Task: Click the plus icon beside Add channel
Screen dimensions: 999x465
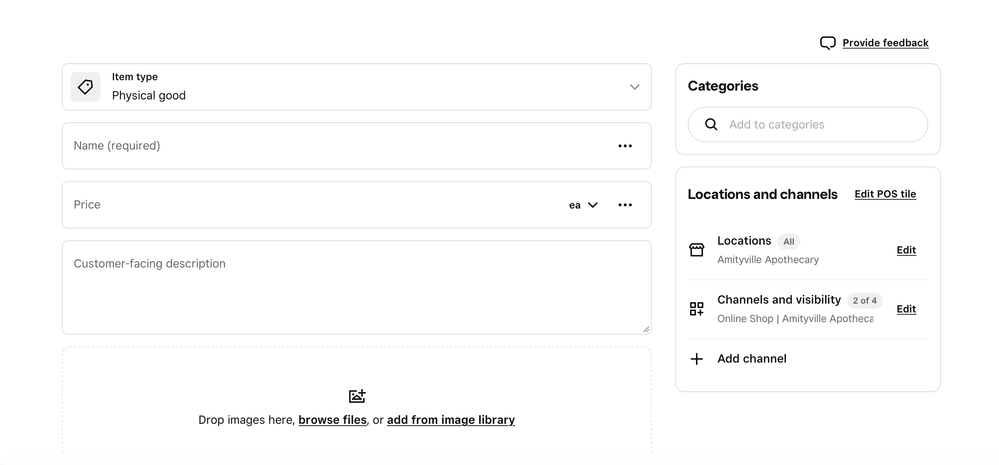Action: point(697,359)
